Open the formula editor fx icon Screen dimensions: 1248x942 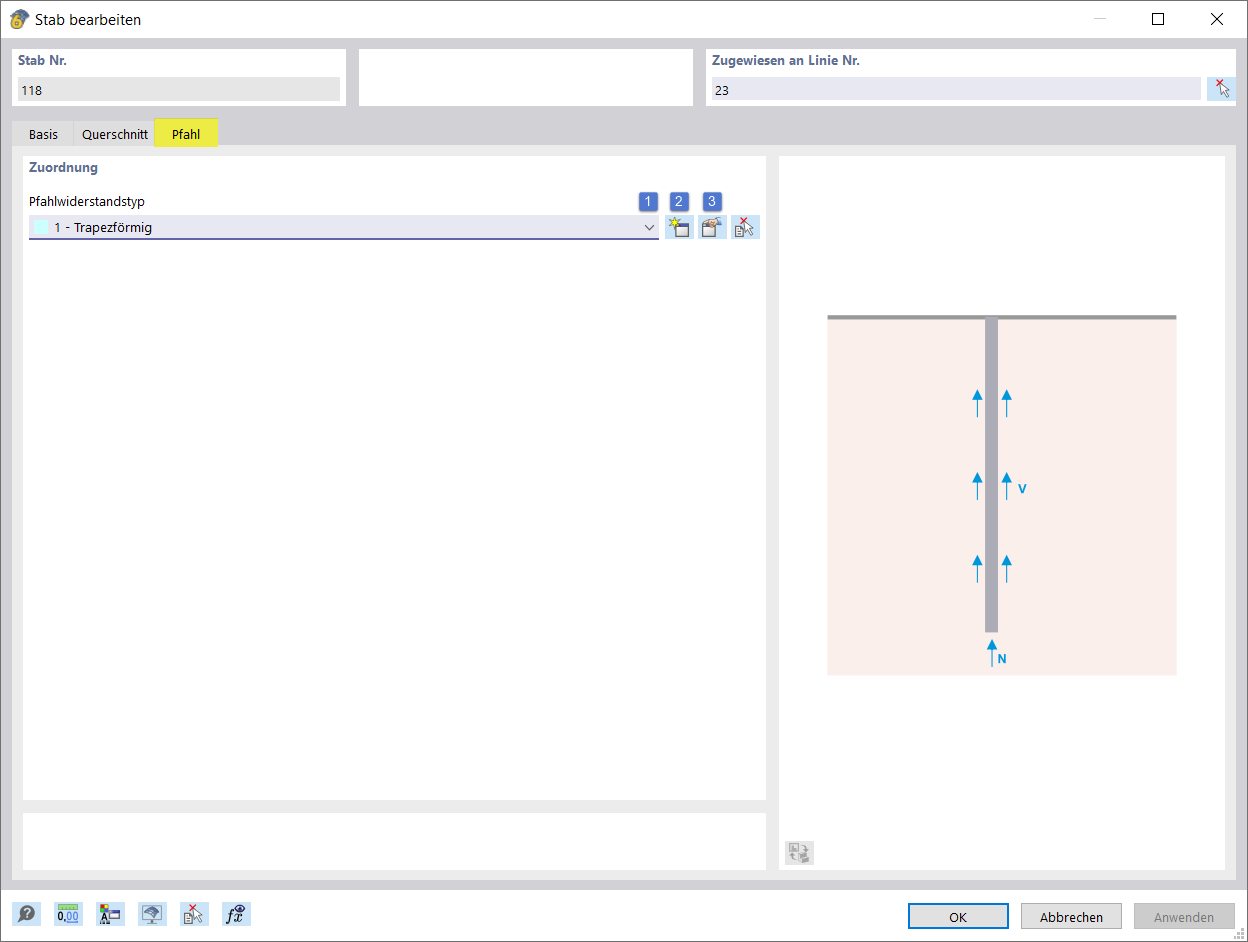click(236, 914)
